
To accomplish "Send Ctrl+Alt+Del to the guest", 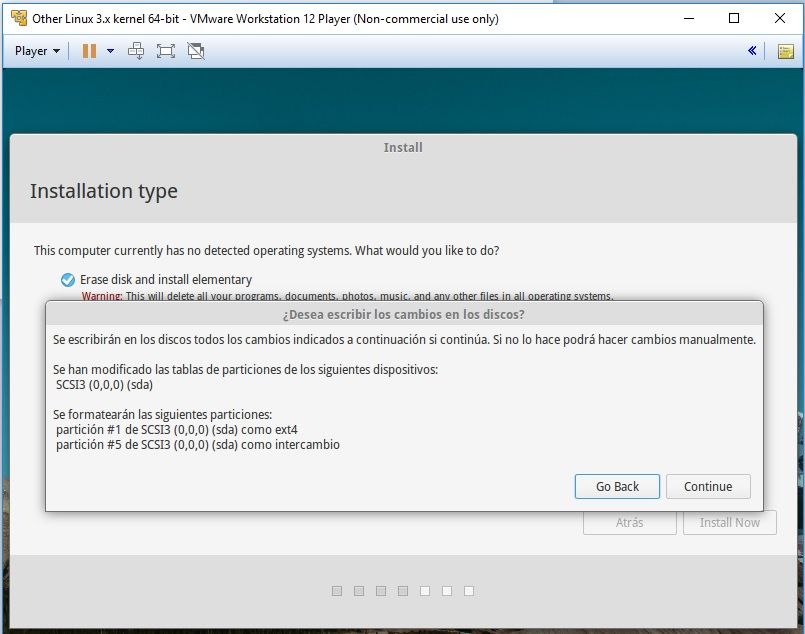I will tap(136, 51).
